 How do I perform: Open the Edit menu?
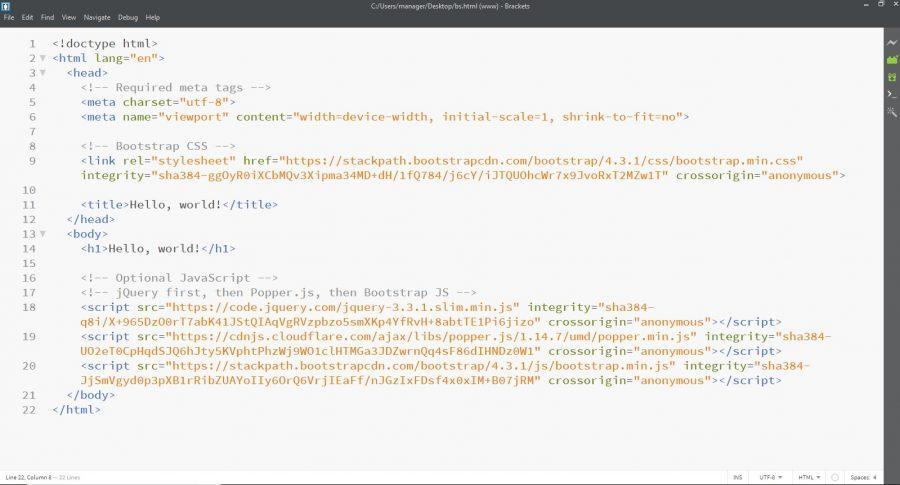[28, 18]
